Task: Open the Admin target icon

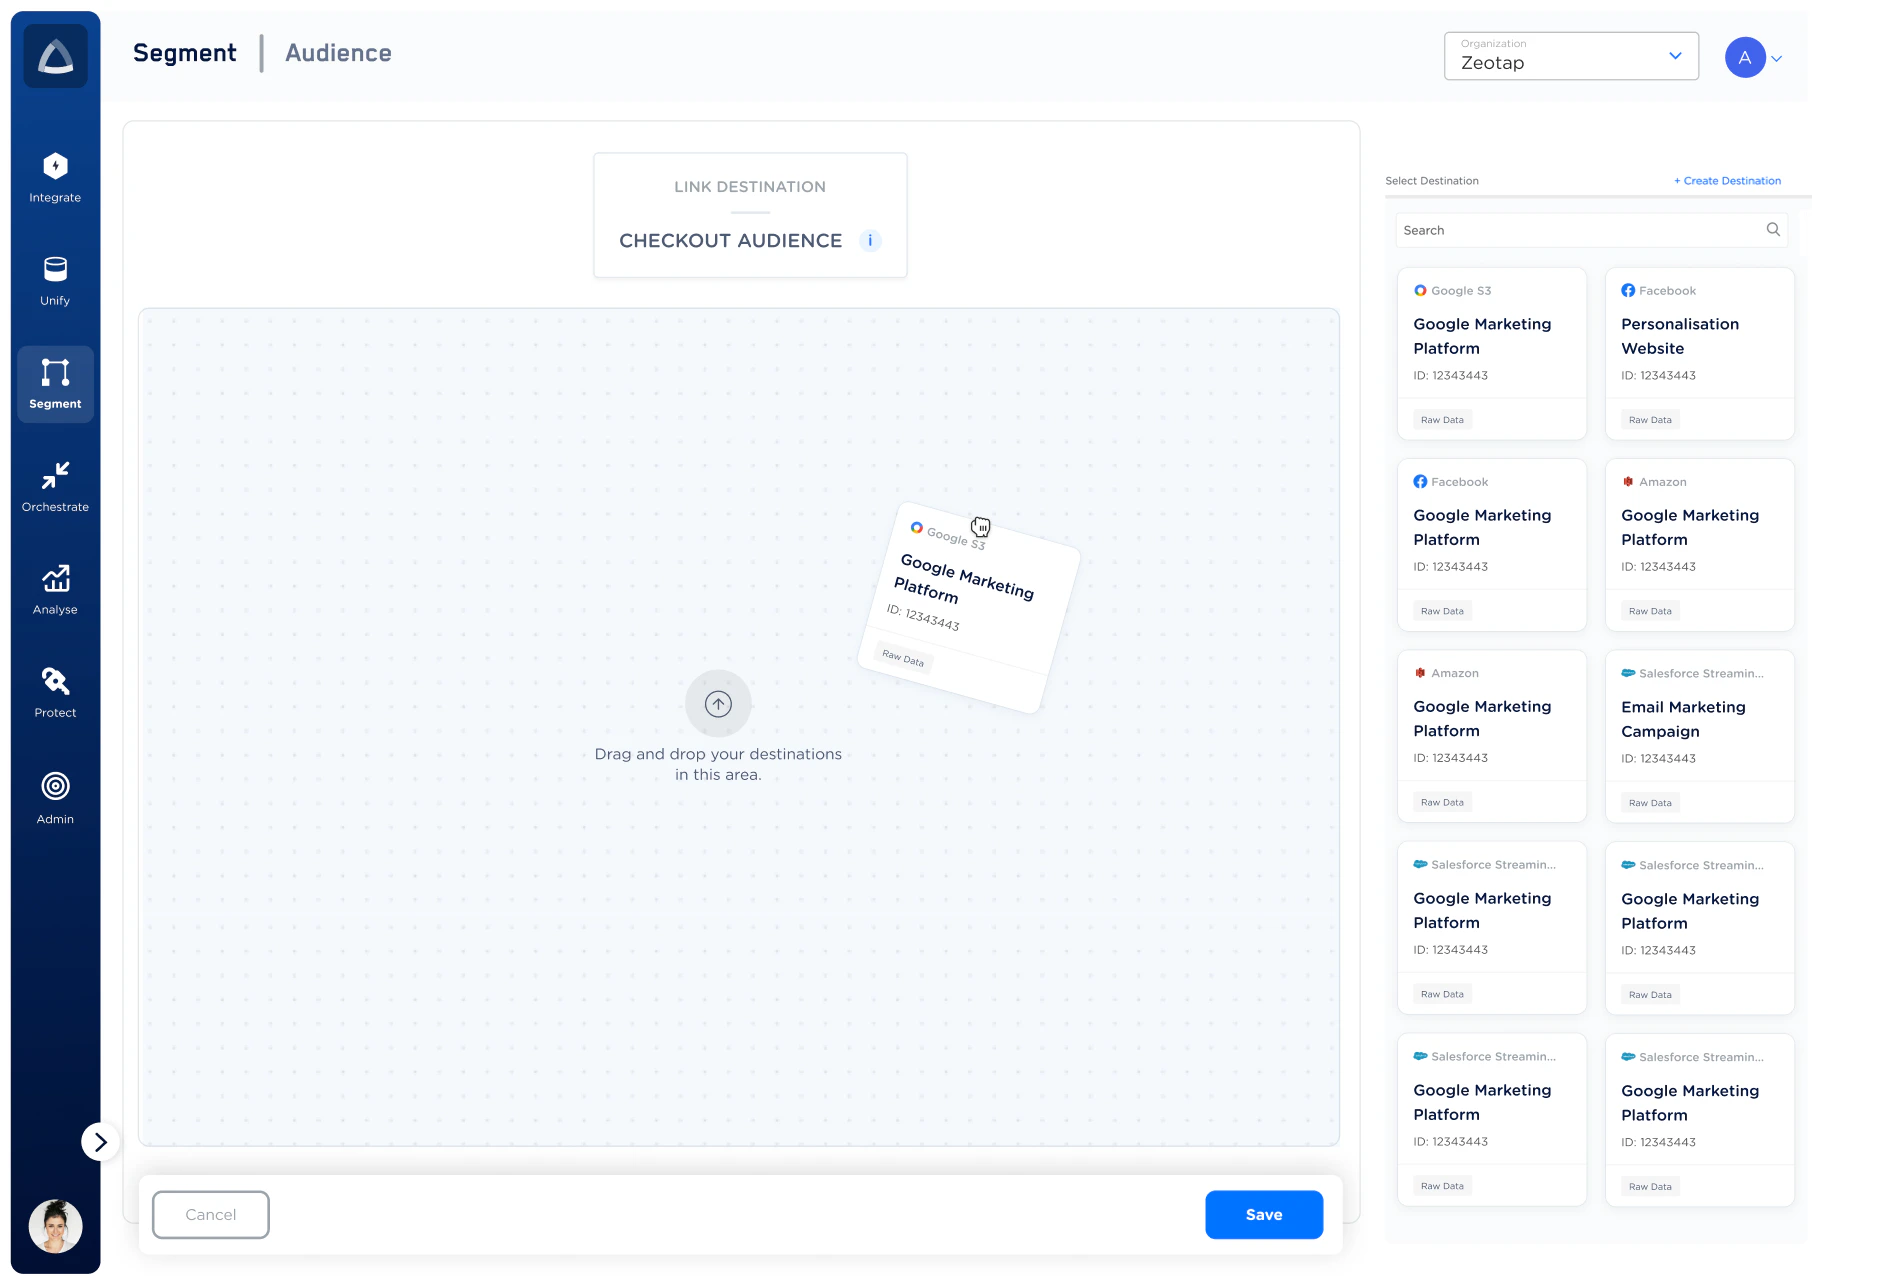Action: click(55, 786)
